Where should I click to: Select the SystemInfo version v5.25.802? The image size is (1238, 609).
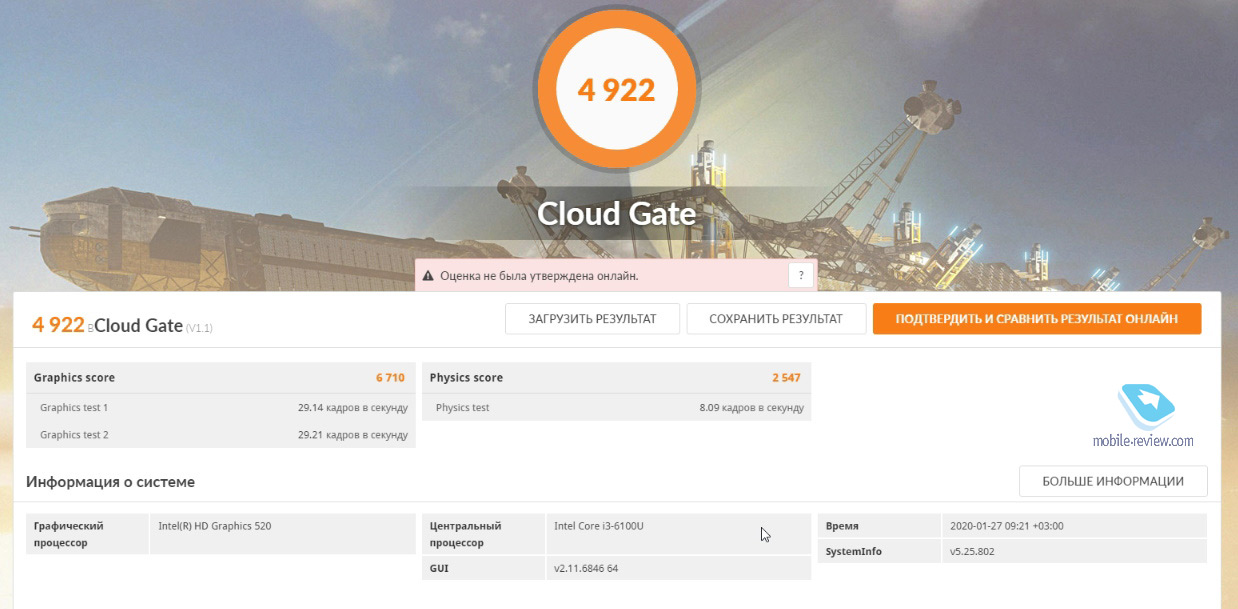(x=972, y=551)
